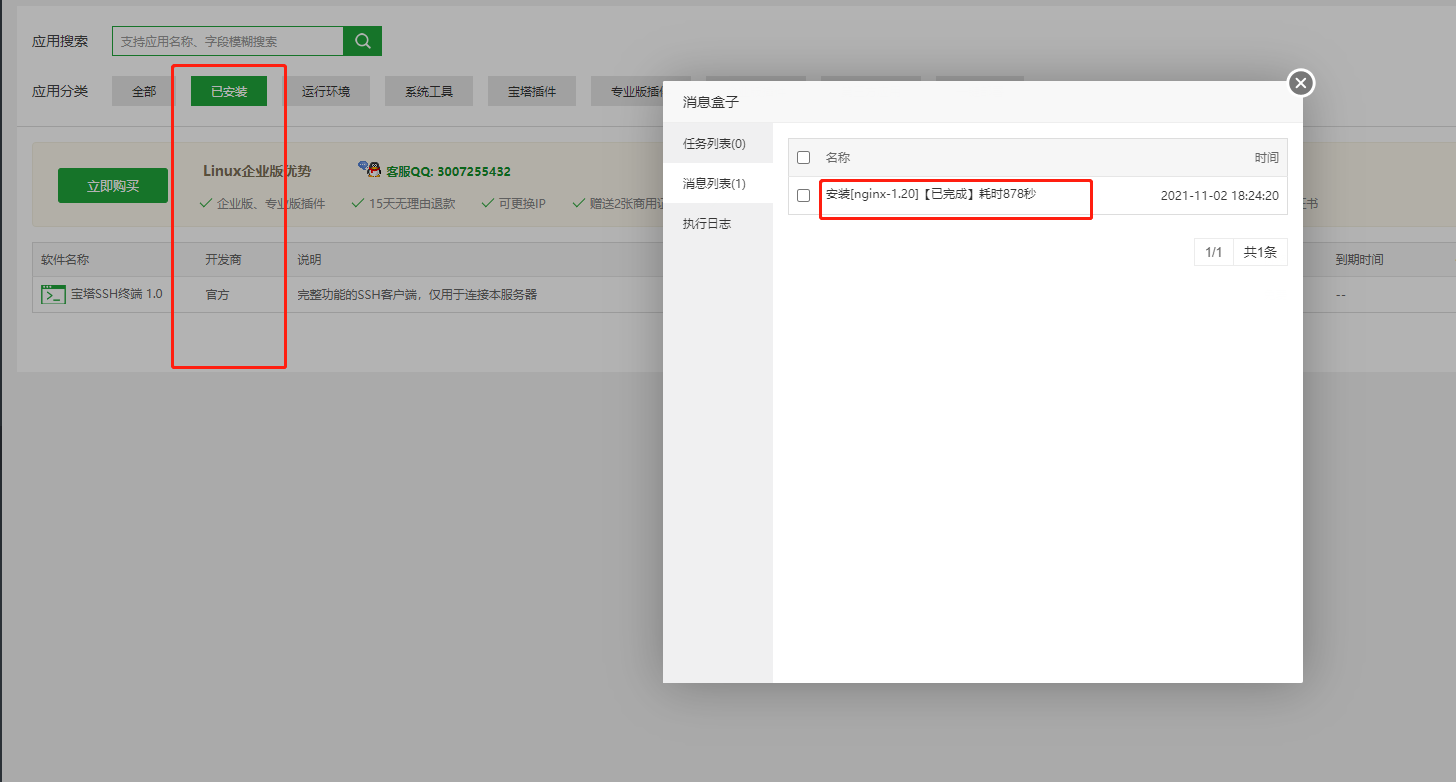
Task: Click the 客服QQ: 3007255432 link
Action: click(x=449, y=171)
